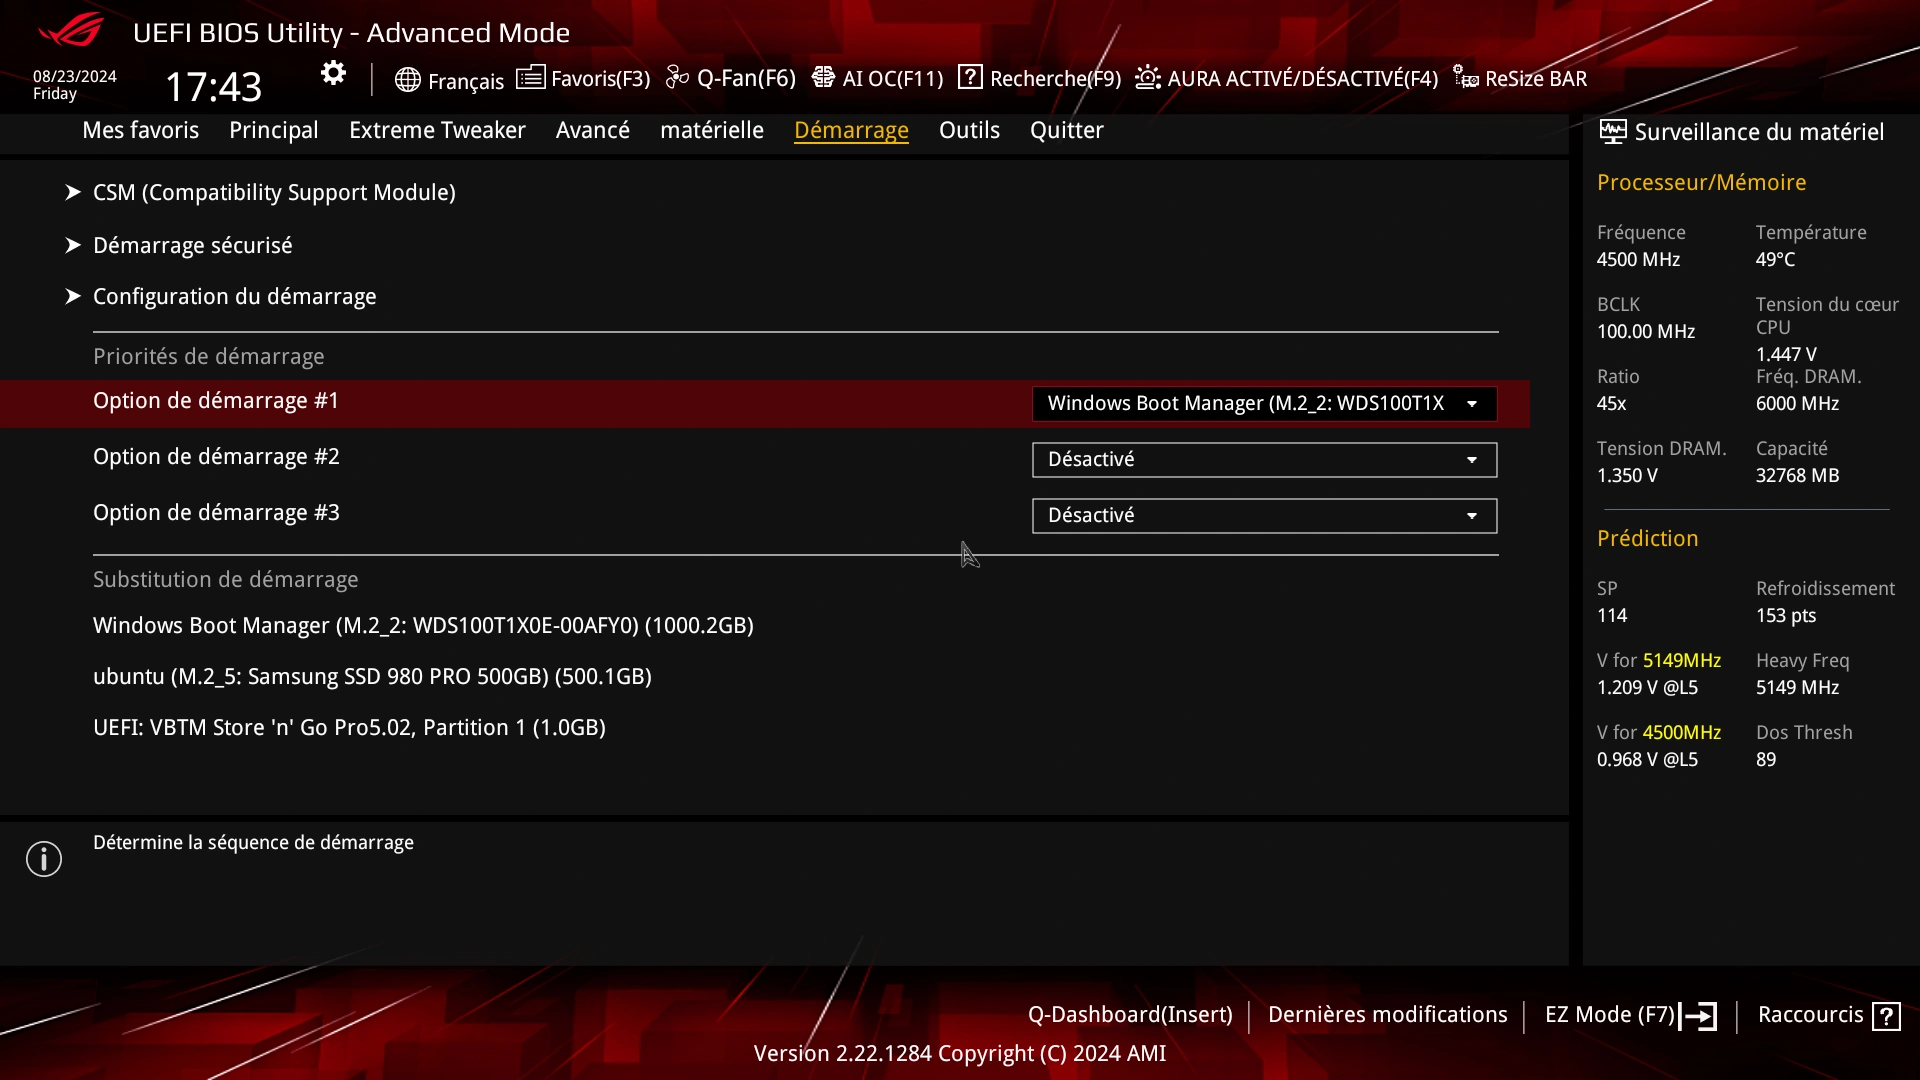Open Recherche(F9) search
This screenshot has height=1080, width=1920.
coord(1055,79)
